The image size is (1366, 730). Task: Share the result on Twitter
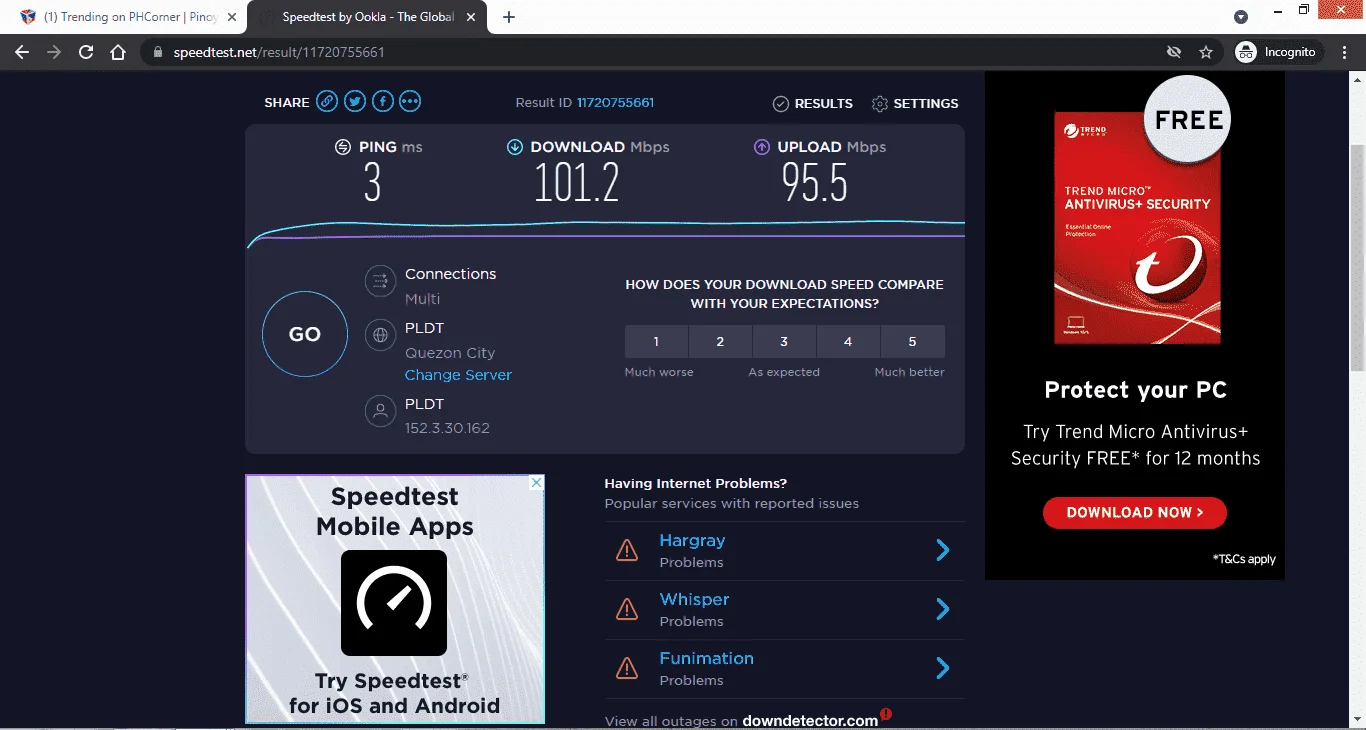355,102
